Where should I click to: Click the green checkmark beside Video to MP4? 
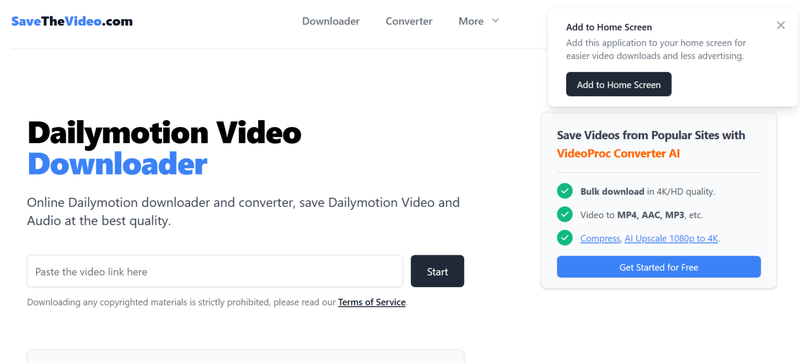click(564, 215)
